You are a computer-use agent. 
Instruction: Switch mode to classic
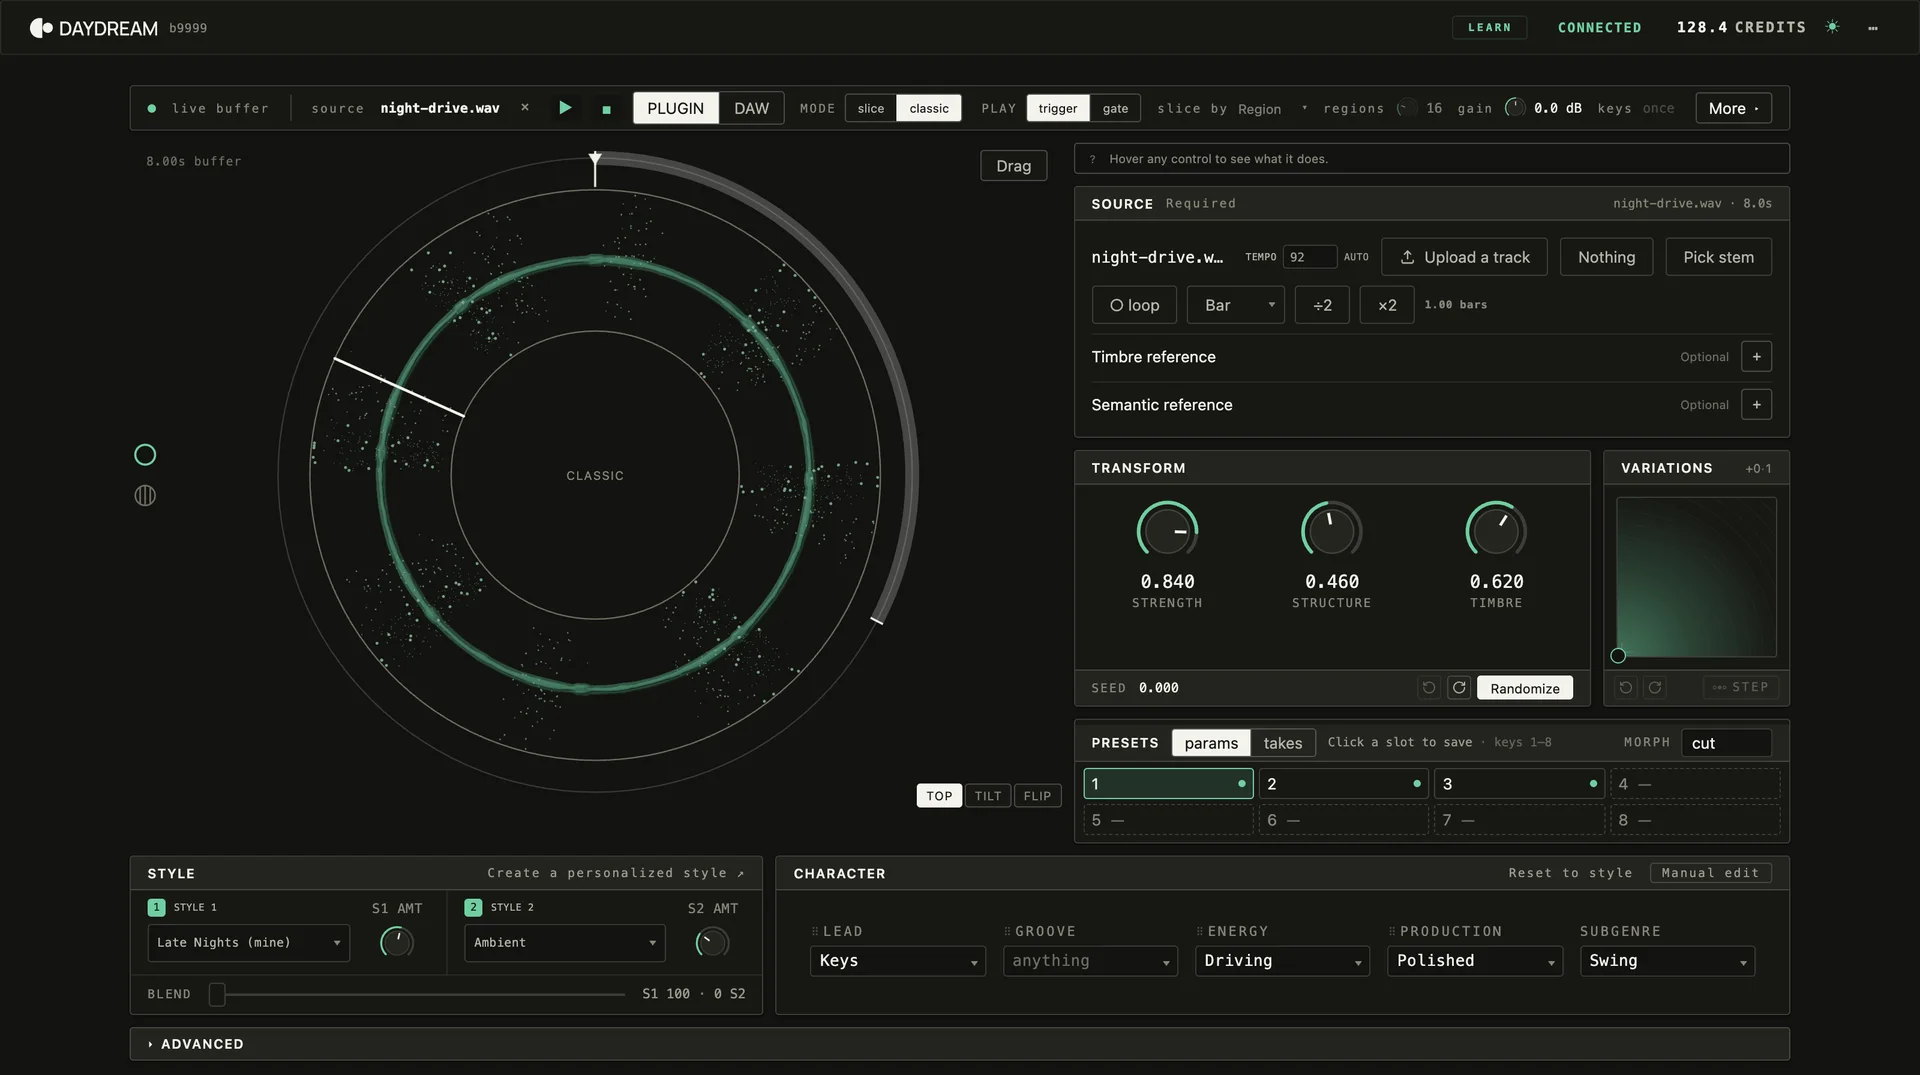[x=929, y=108]
